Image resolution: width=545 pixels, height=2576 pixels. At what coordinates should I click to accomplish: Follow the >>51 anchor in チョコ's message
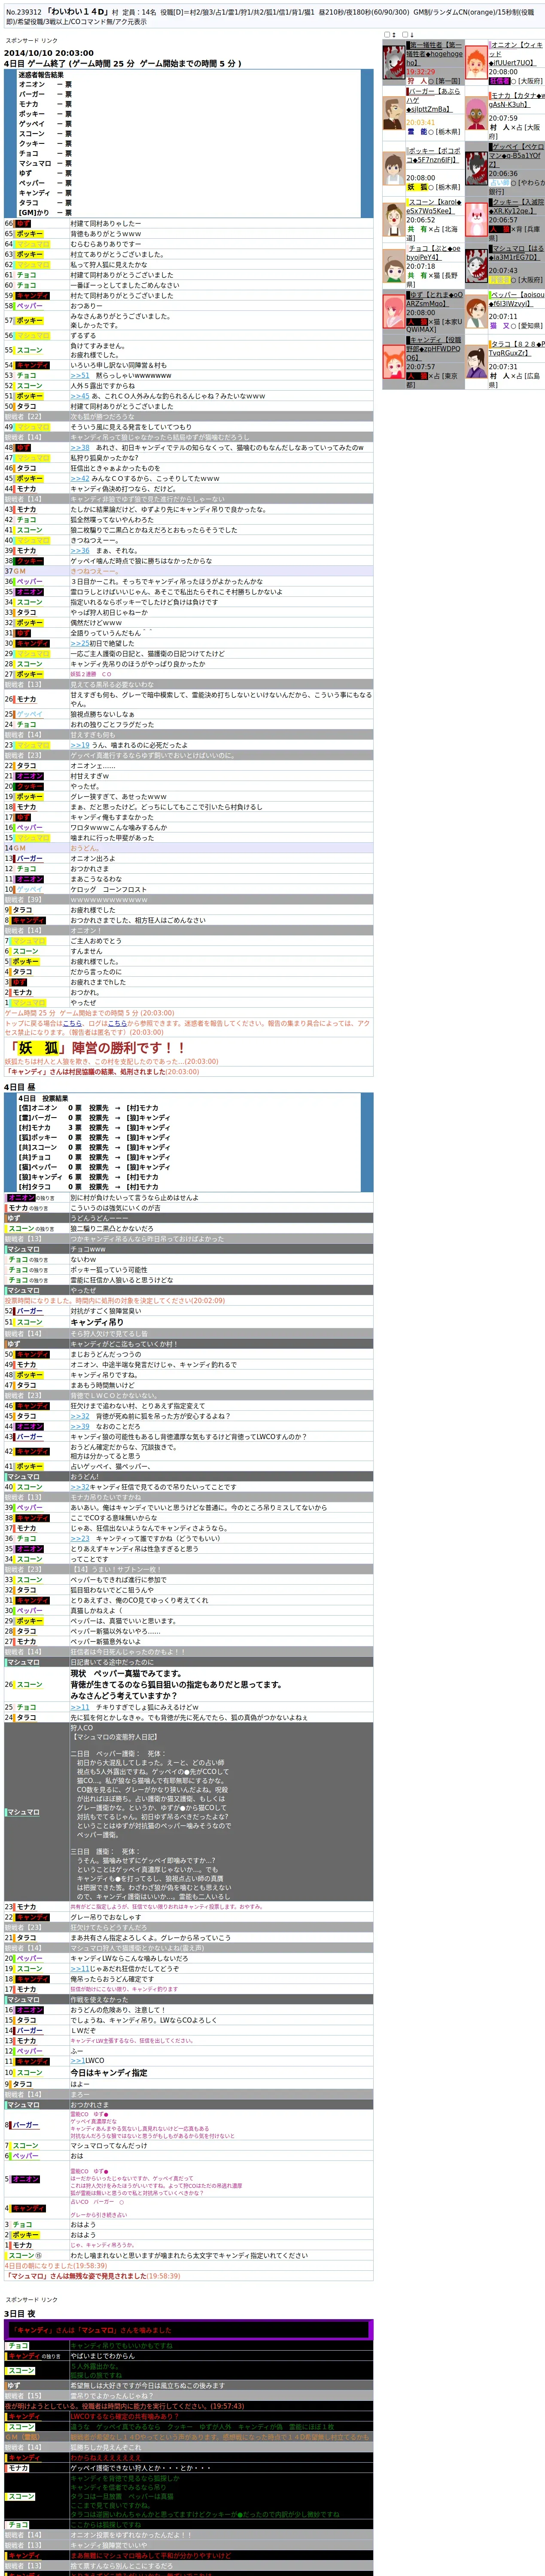pyautogui.click(x=80, y=376)
